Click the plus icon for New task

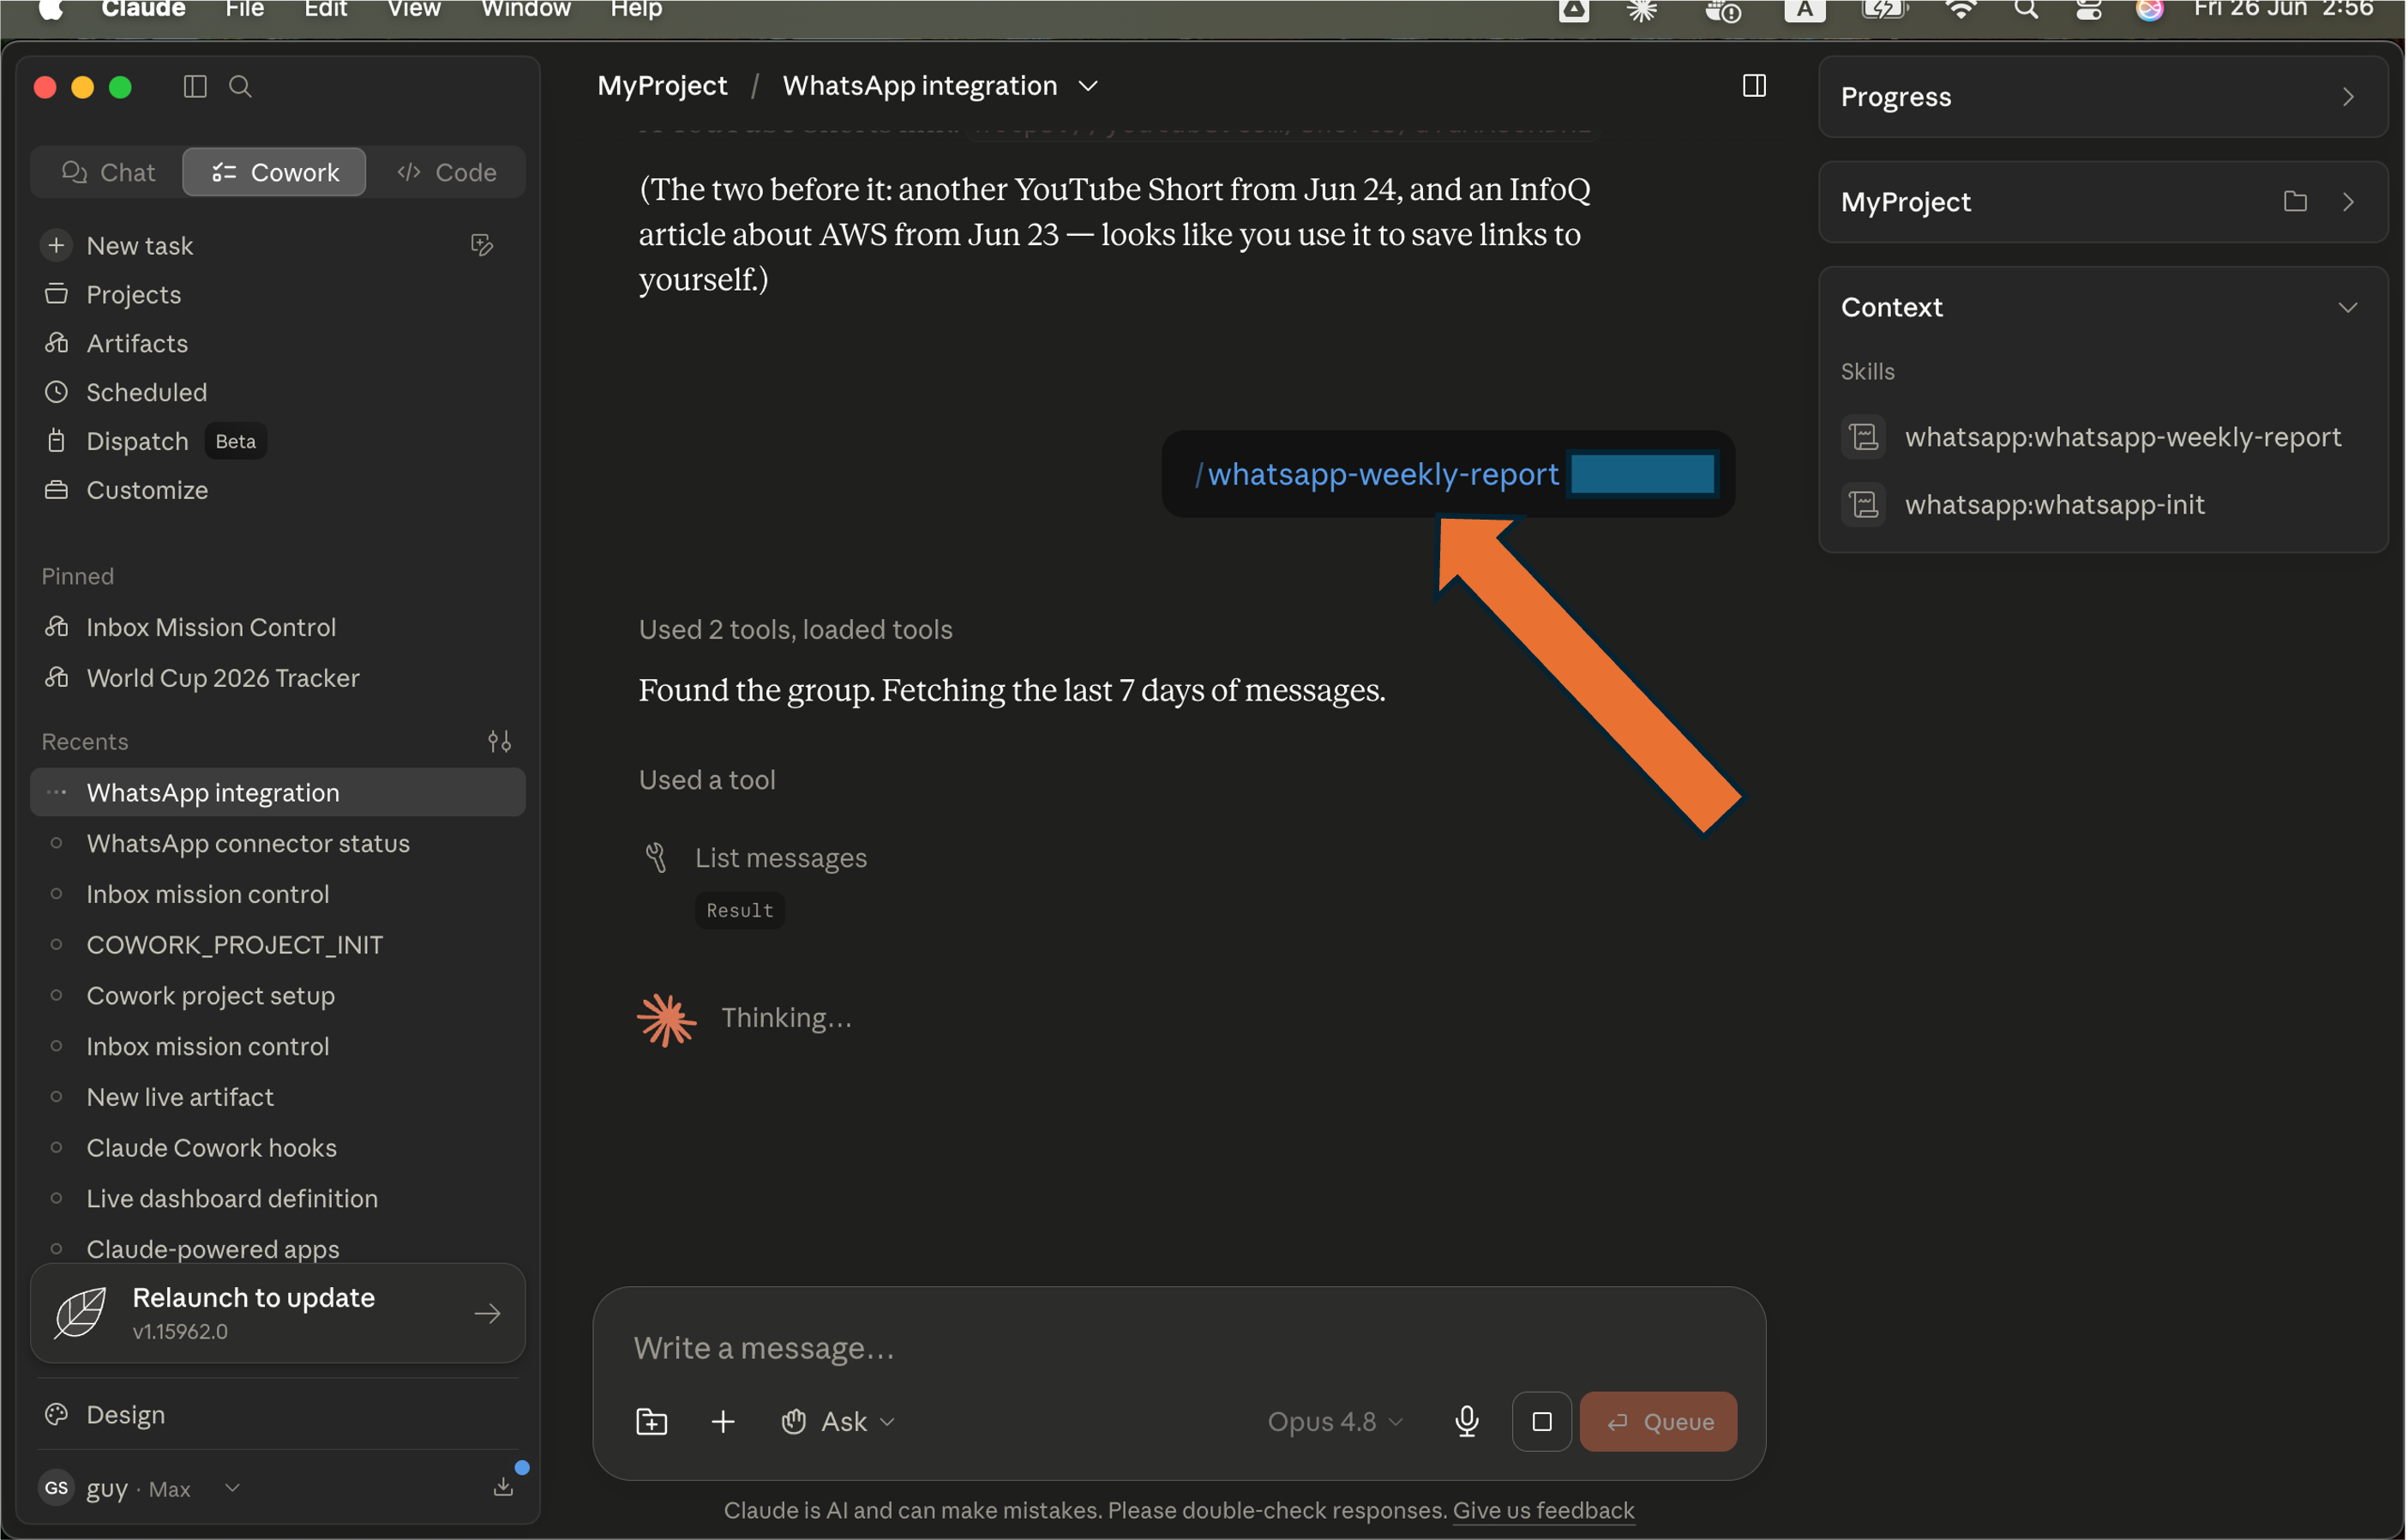point(57,245)
